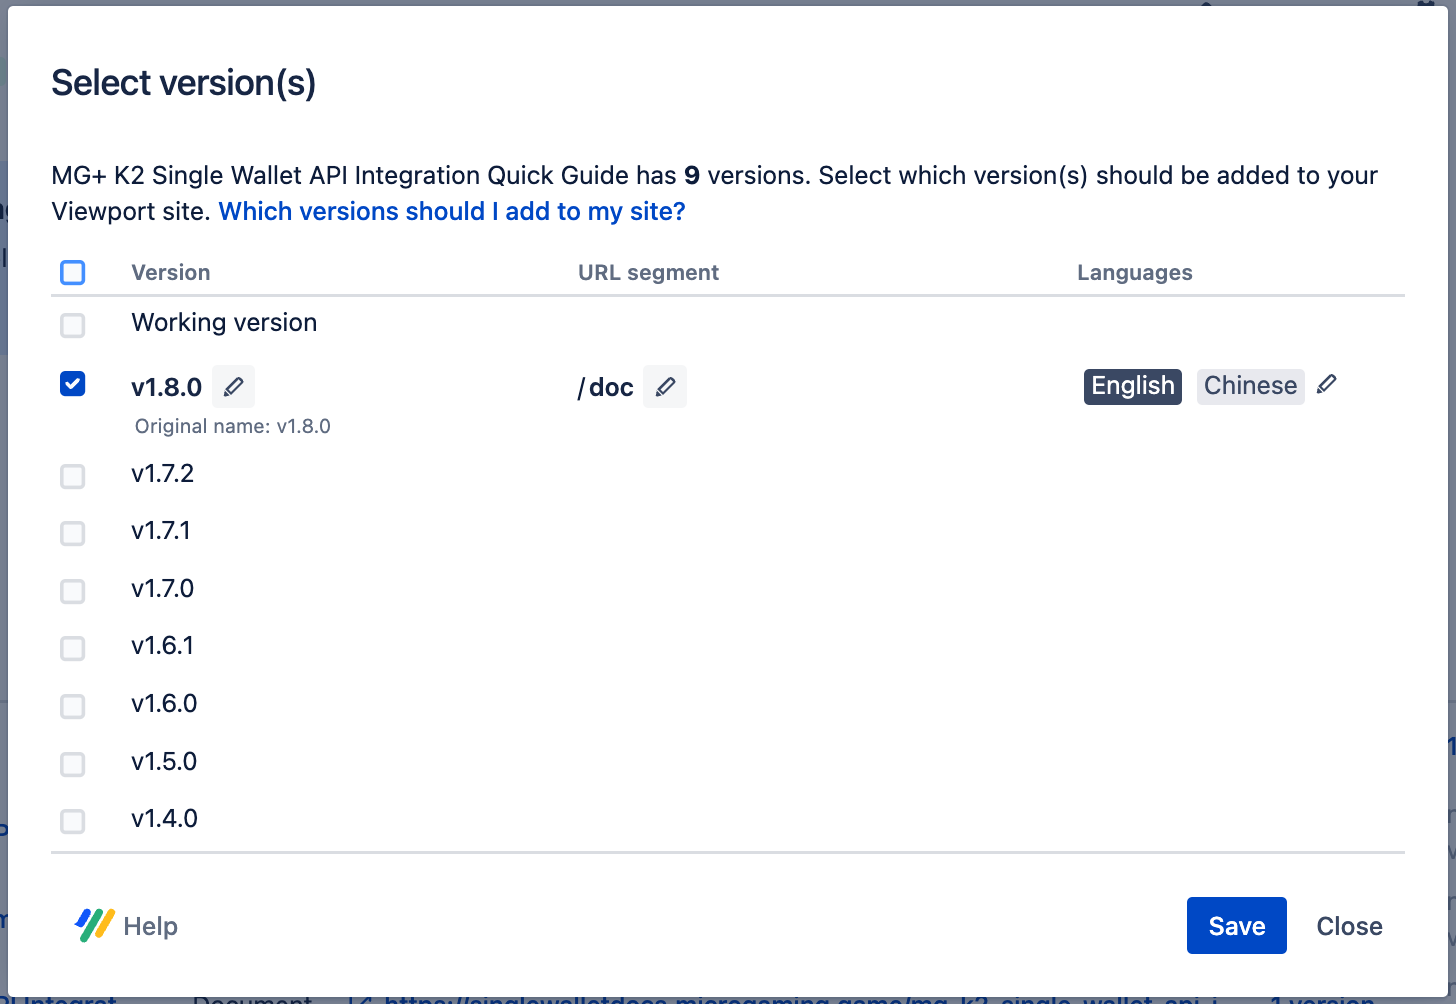This screenshot has width=1456, height=1004.
Task: Click the Help logo icon
Action: (x=94, y=925)
